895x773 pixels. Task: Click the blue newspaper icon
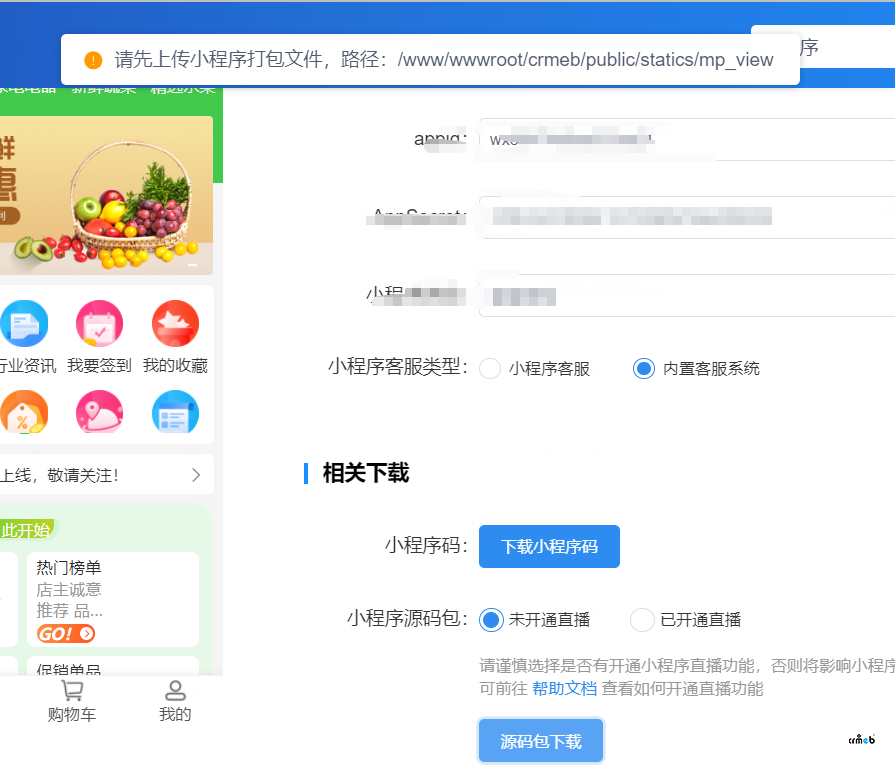click(175, 412)
